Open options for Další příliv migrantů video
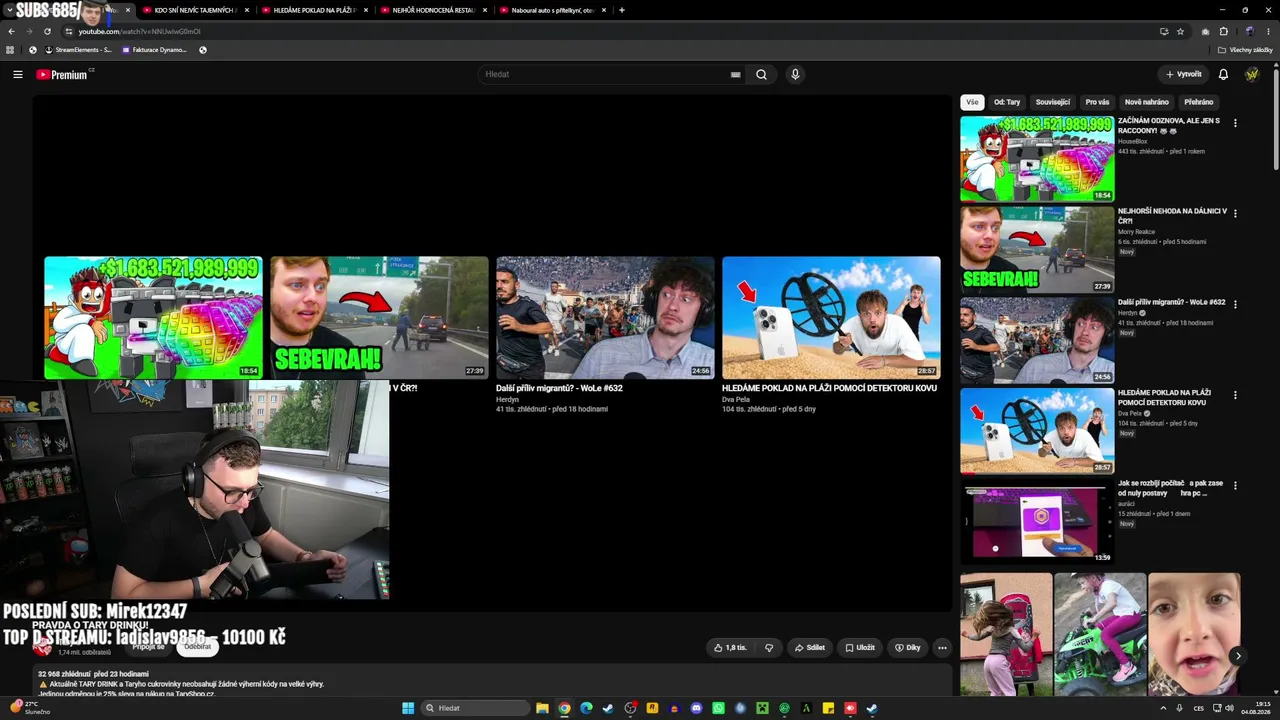Screen dimensions: 1280x720 coord(1235,303)
